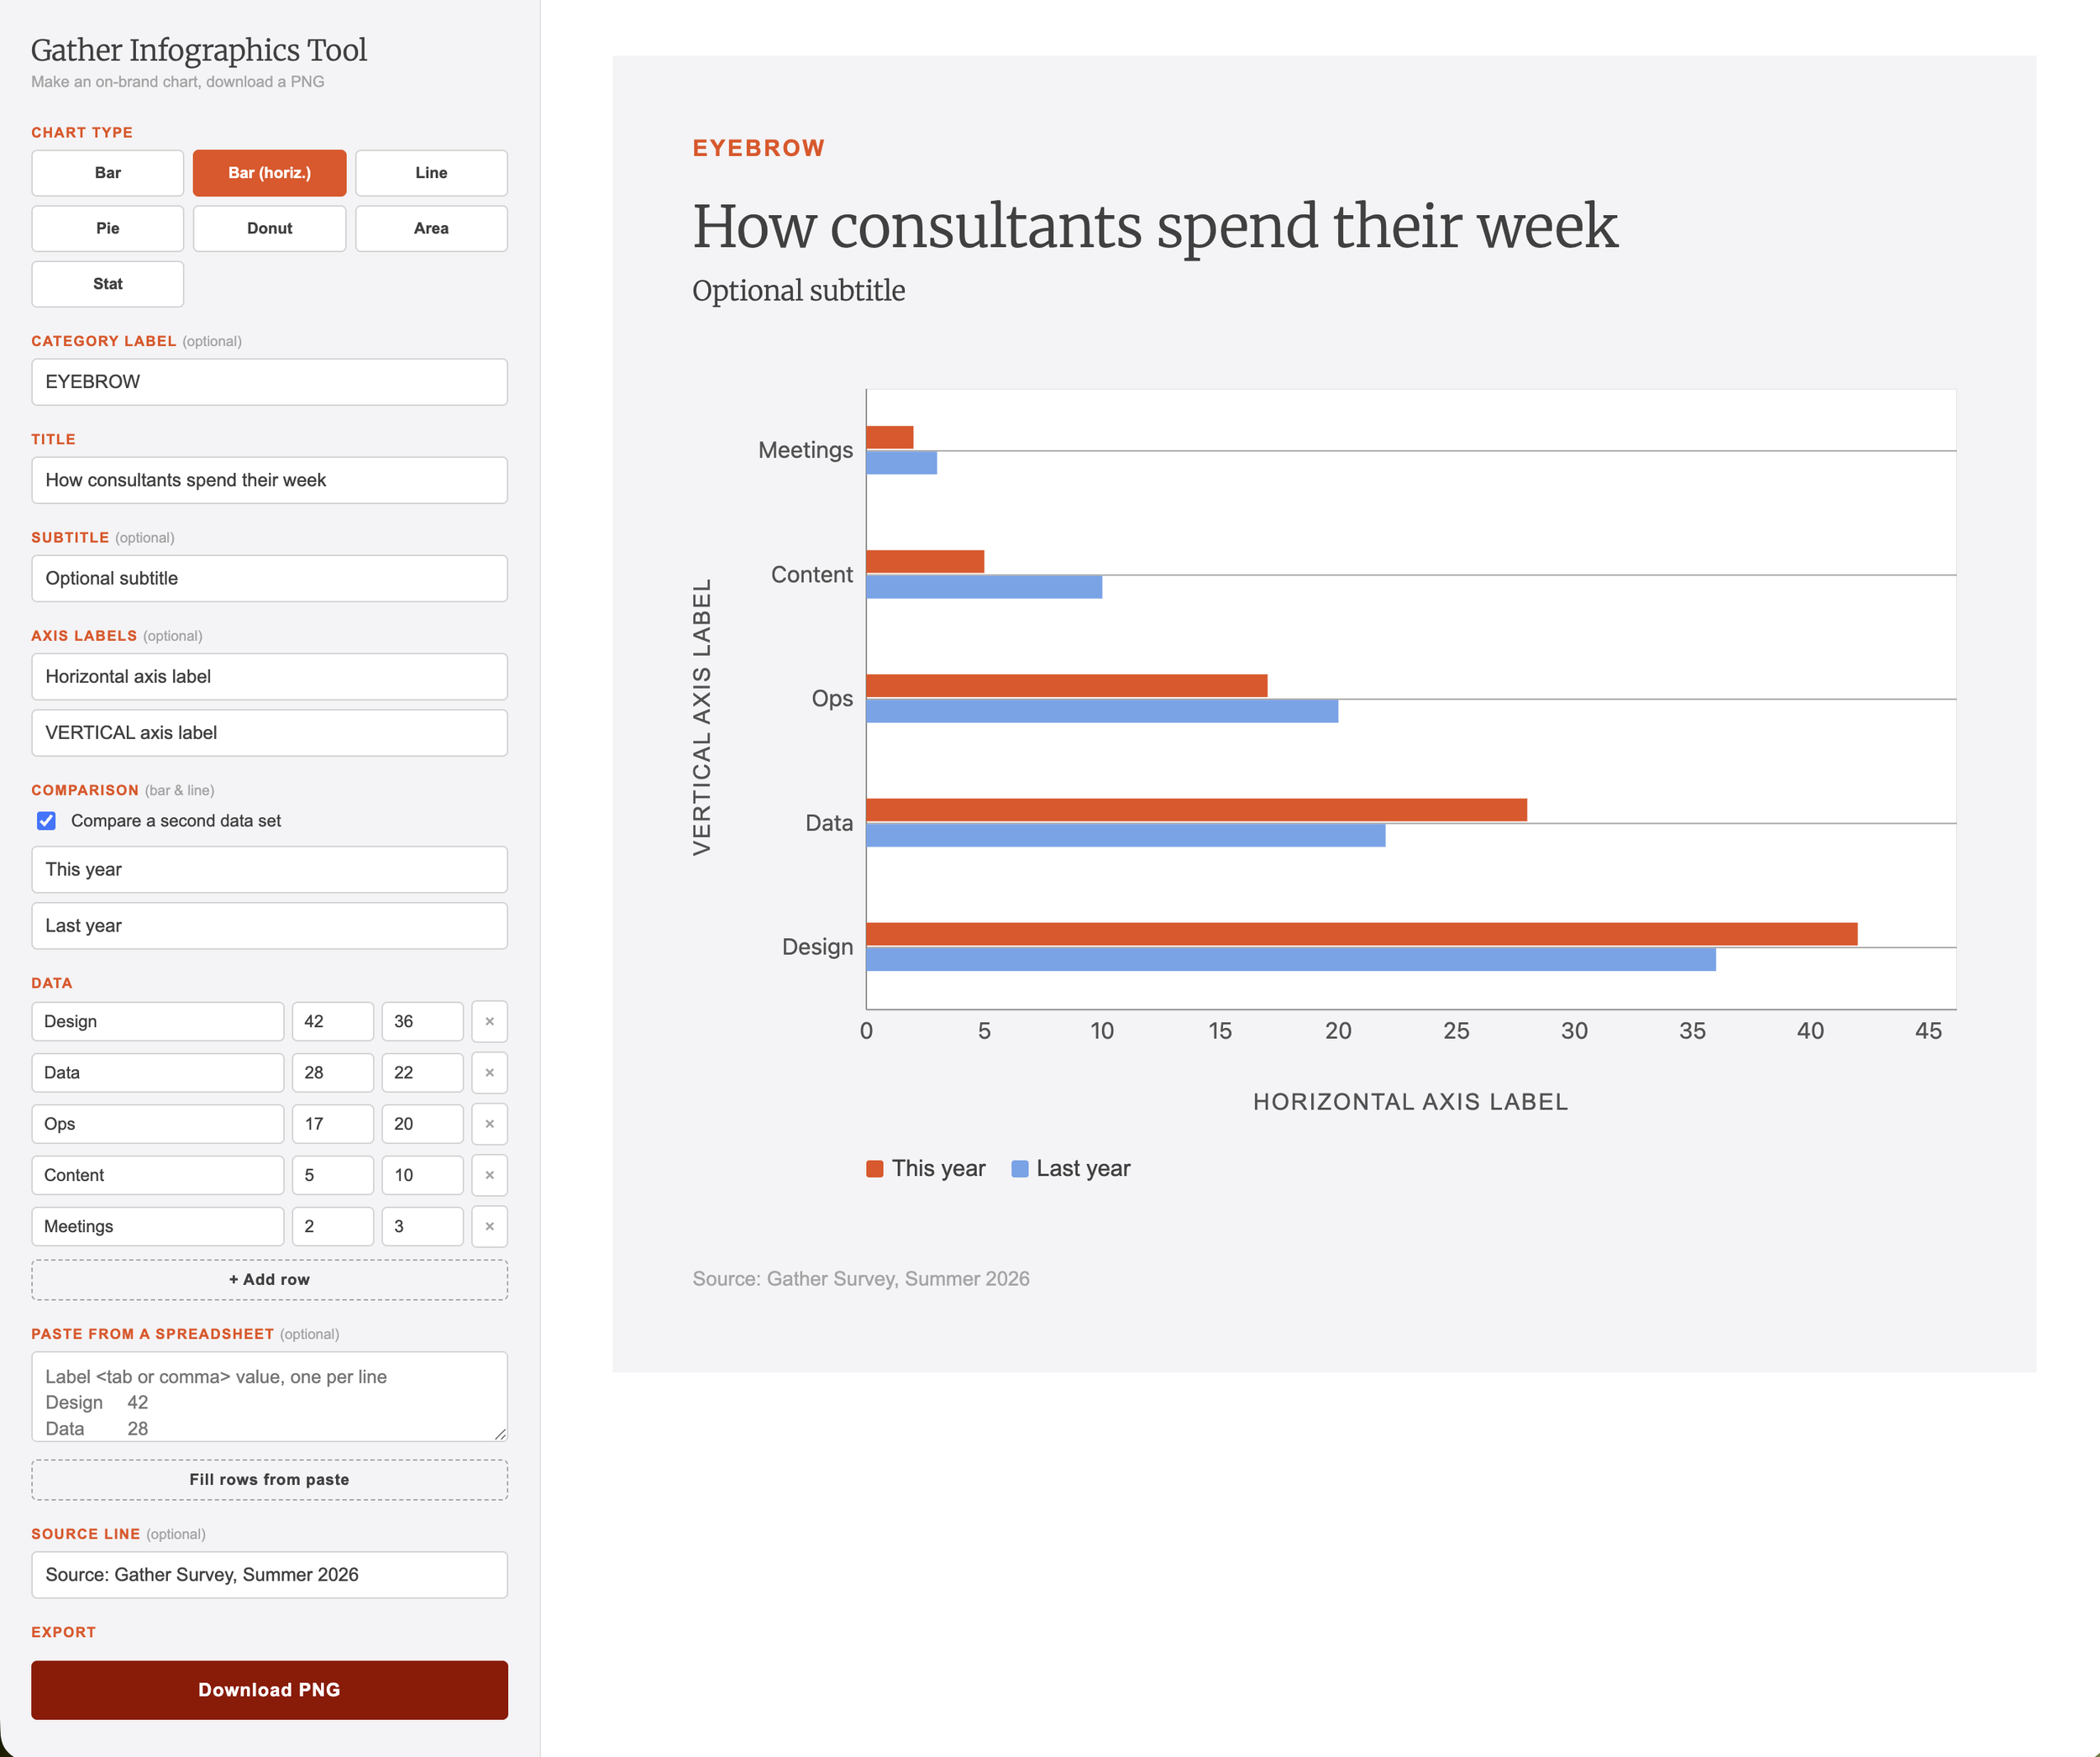Select the Bar (horiz.) chart type
The height and width of the screenshot is (1757, 2100).
tap(269, 173)
